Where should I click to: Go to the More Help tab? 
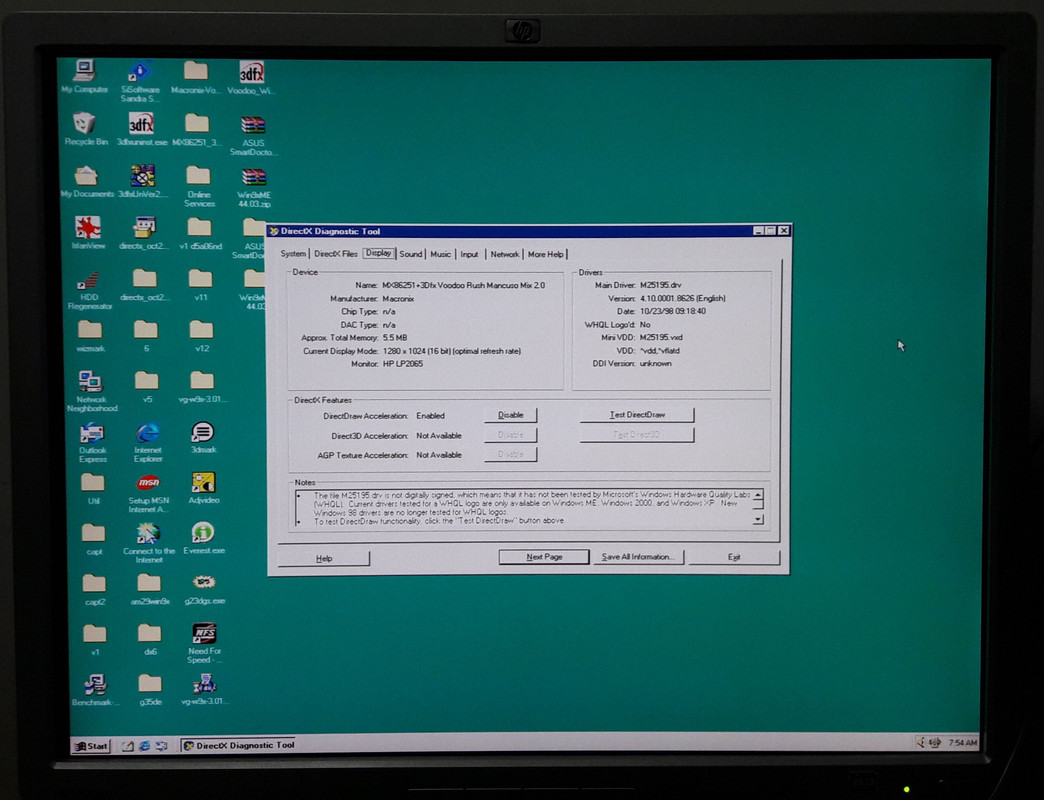point(545,254)
